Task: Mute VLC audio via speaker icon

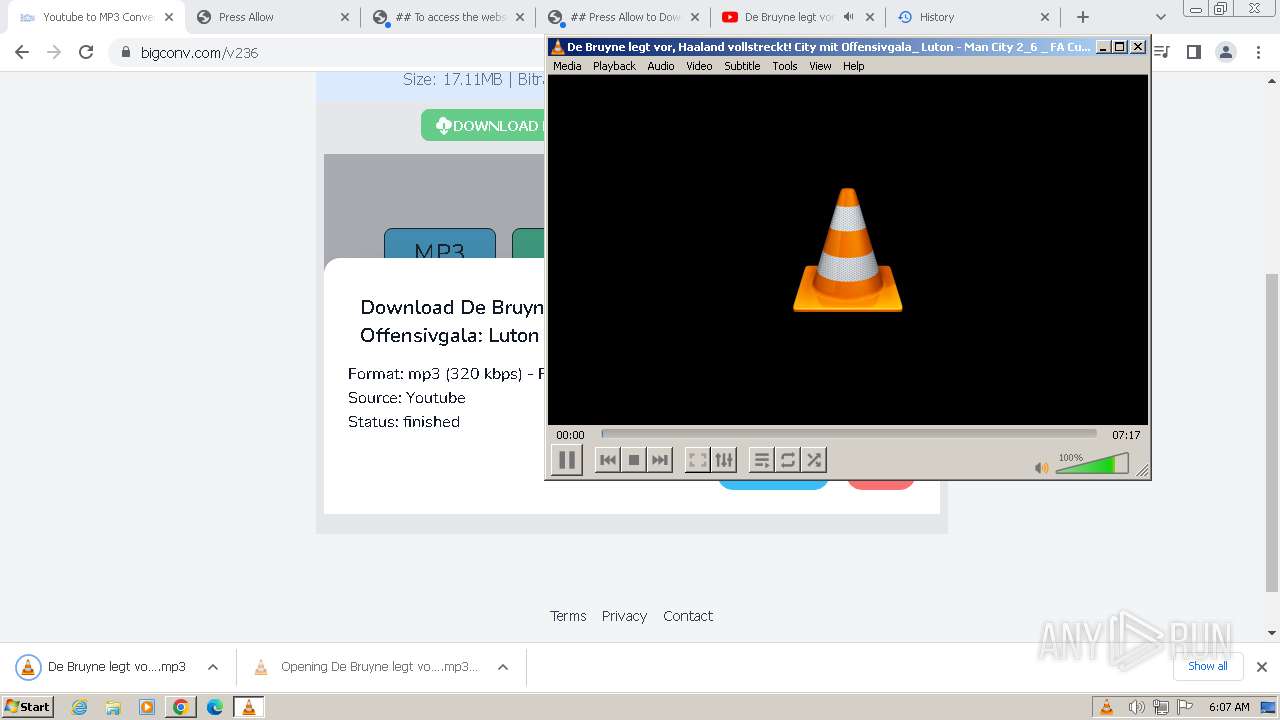Action: click(x=1042, y=467)
